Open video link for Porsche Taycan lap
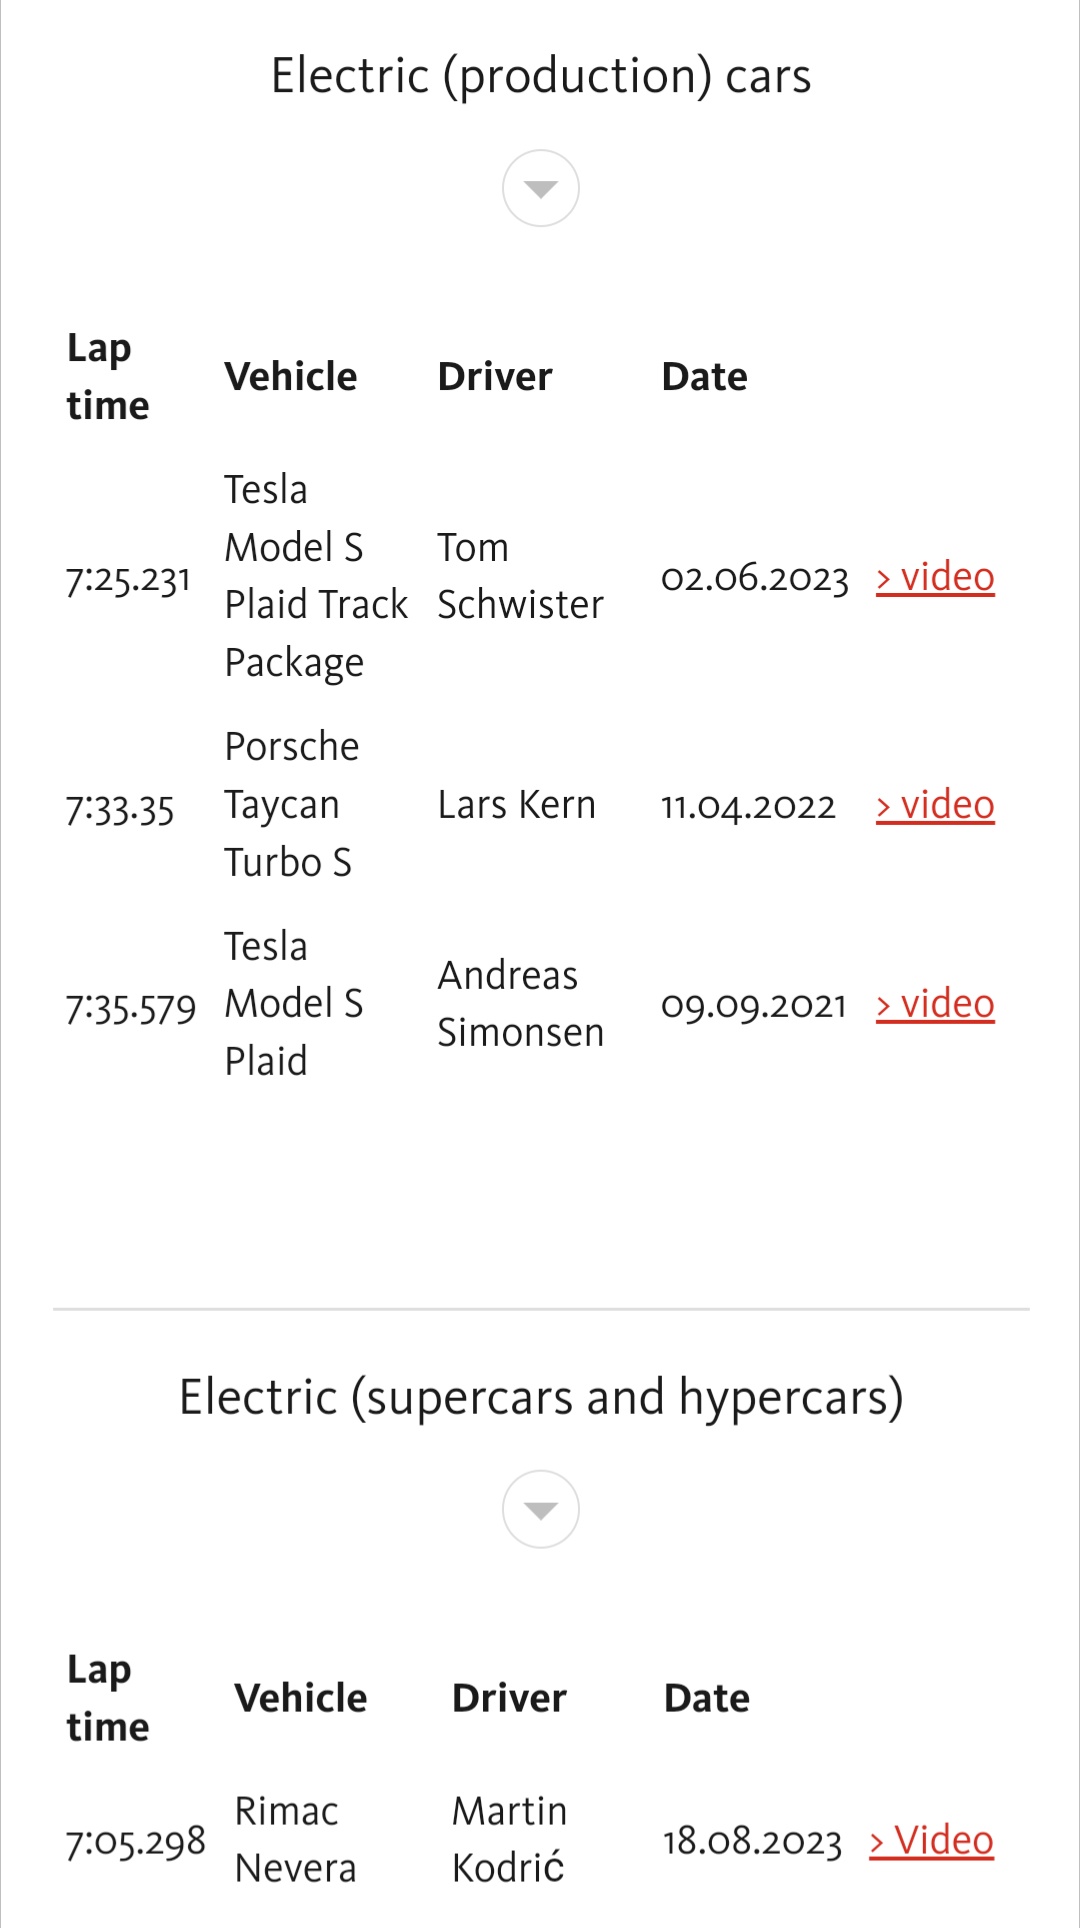Image resolution: width=1080 pixels, height=1928 pixels. tap(935, 805)
